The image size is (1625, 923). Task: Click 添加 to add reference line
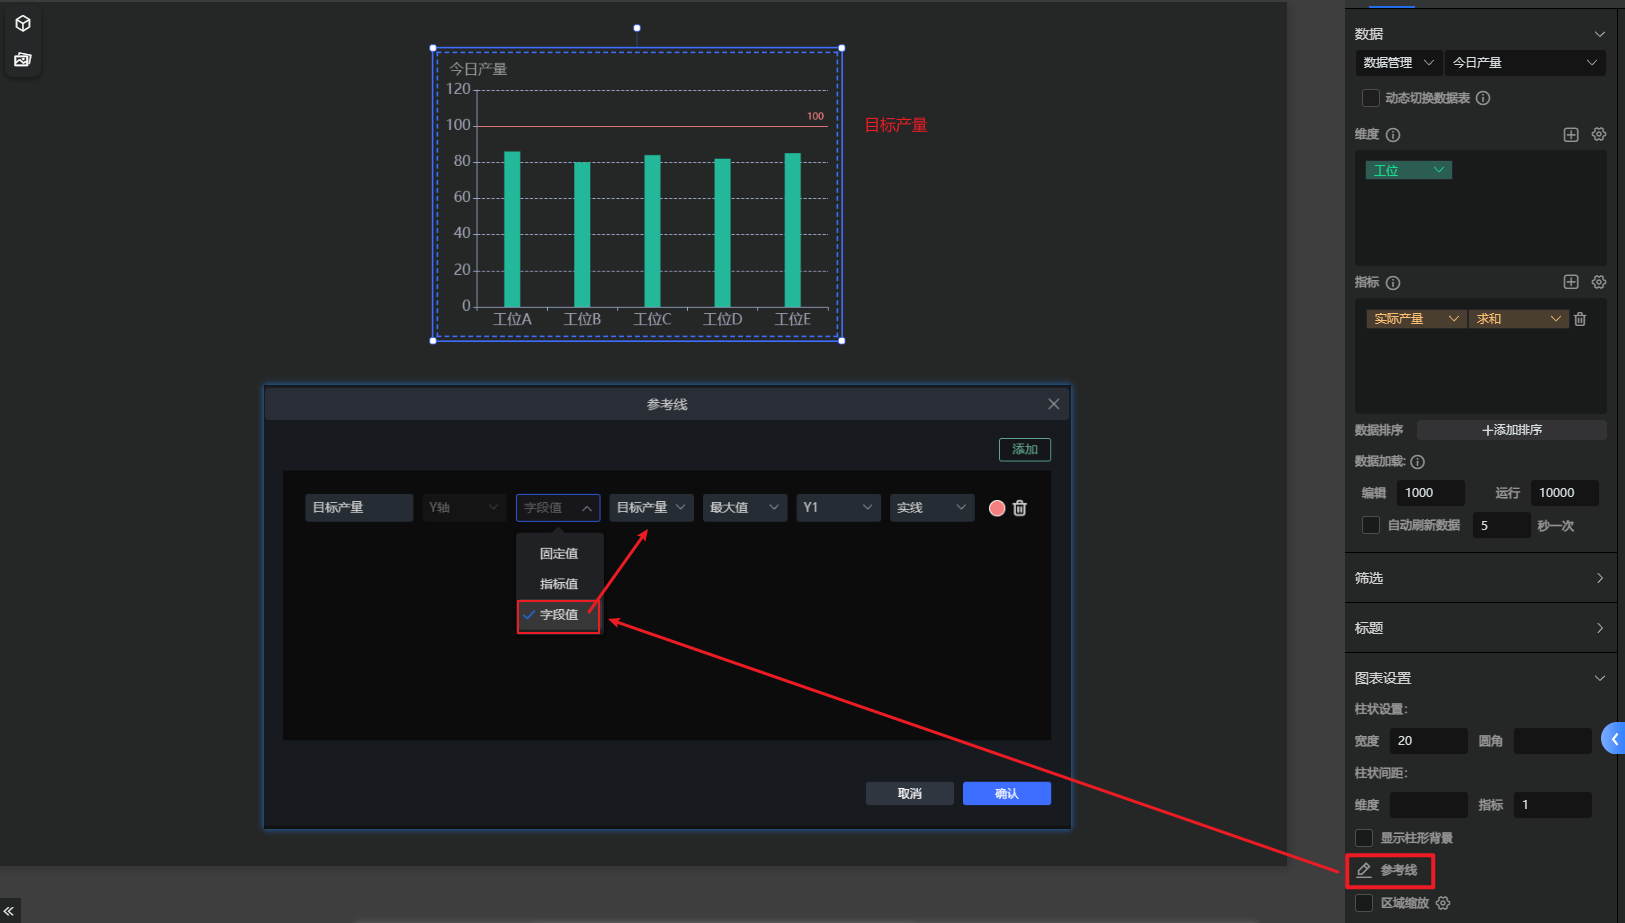1024,449
